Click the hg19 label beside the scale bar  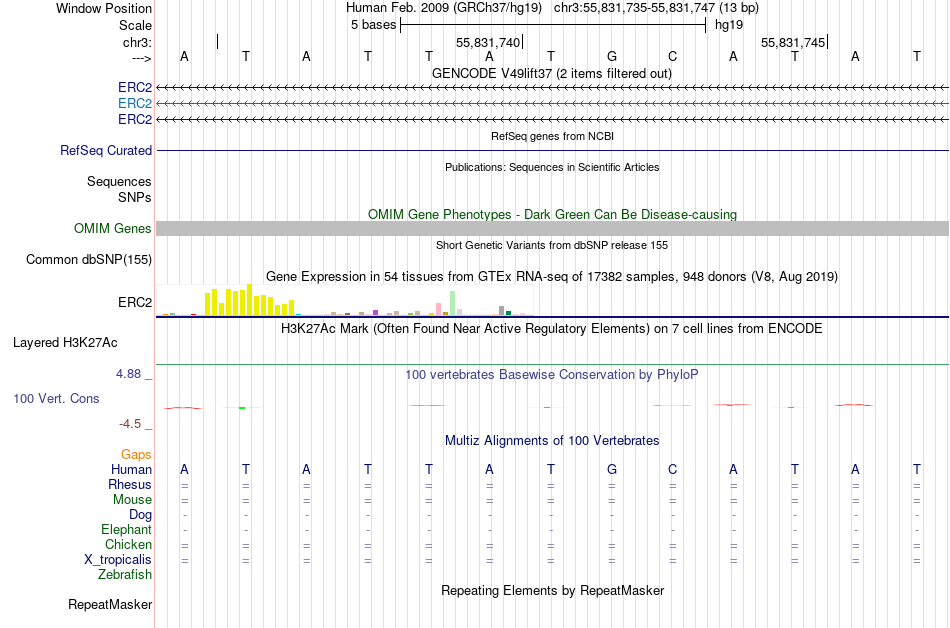pyautogui.click(x=729, y=25)
